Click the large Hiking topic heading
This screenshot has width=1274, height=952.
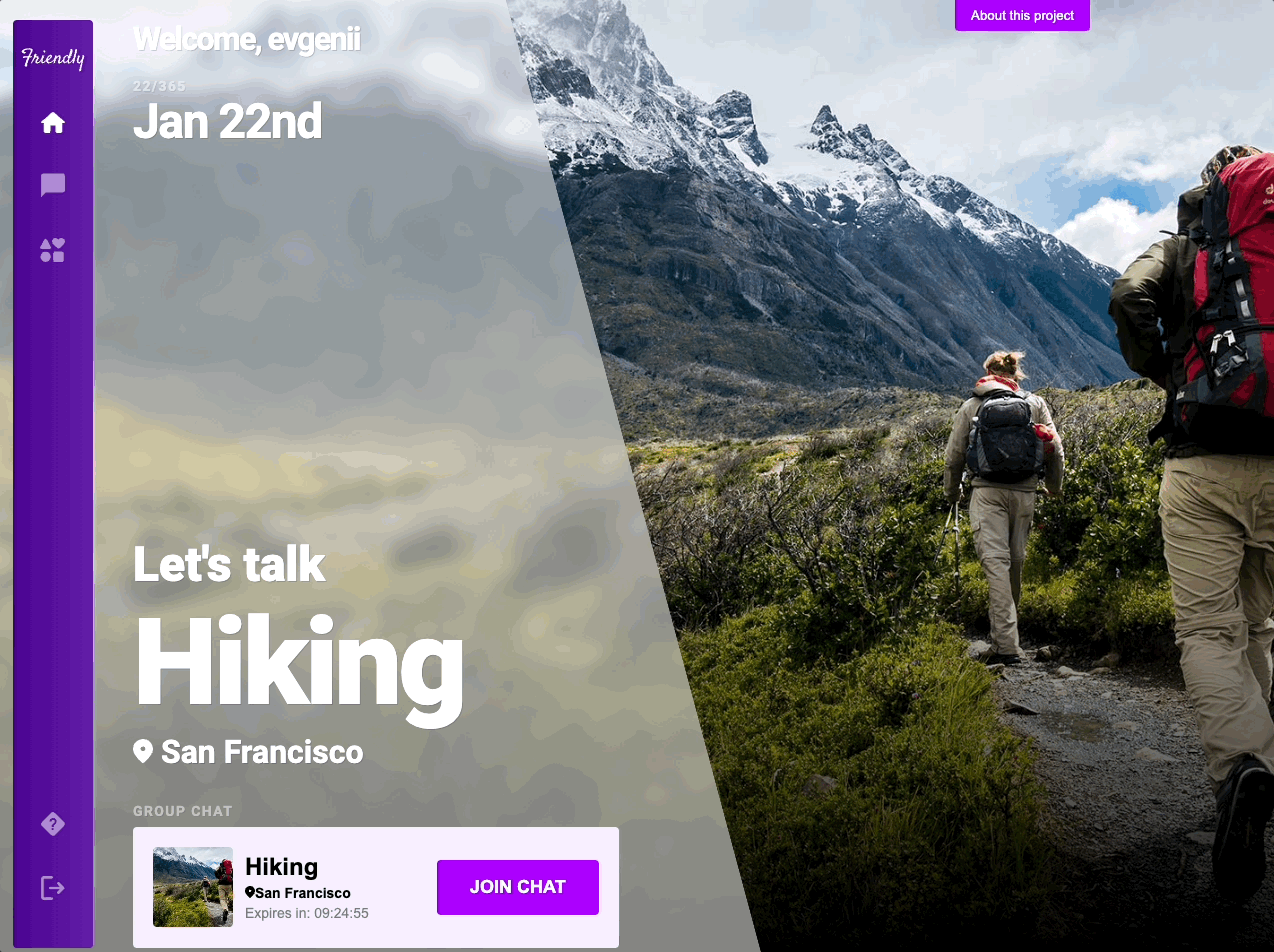click(299, 662)
